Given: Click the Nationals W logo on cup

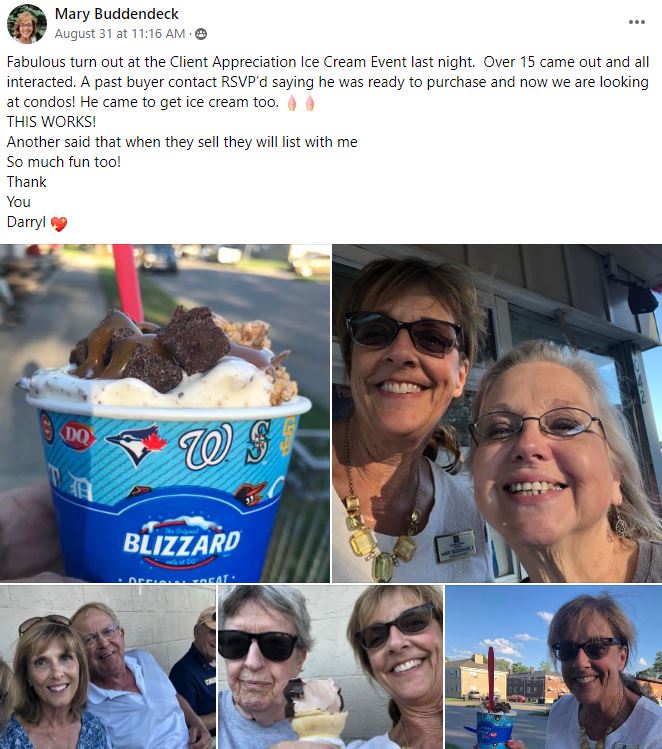Looking at the screenshot, I should (206, 447).
